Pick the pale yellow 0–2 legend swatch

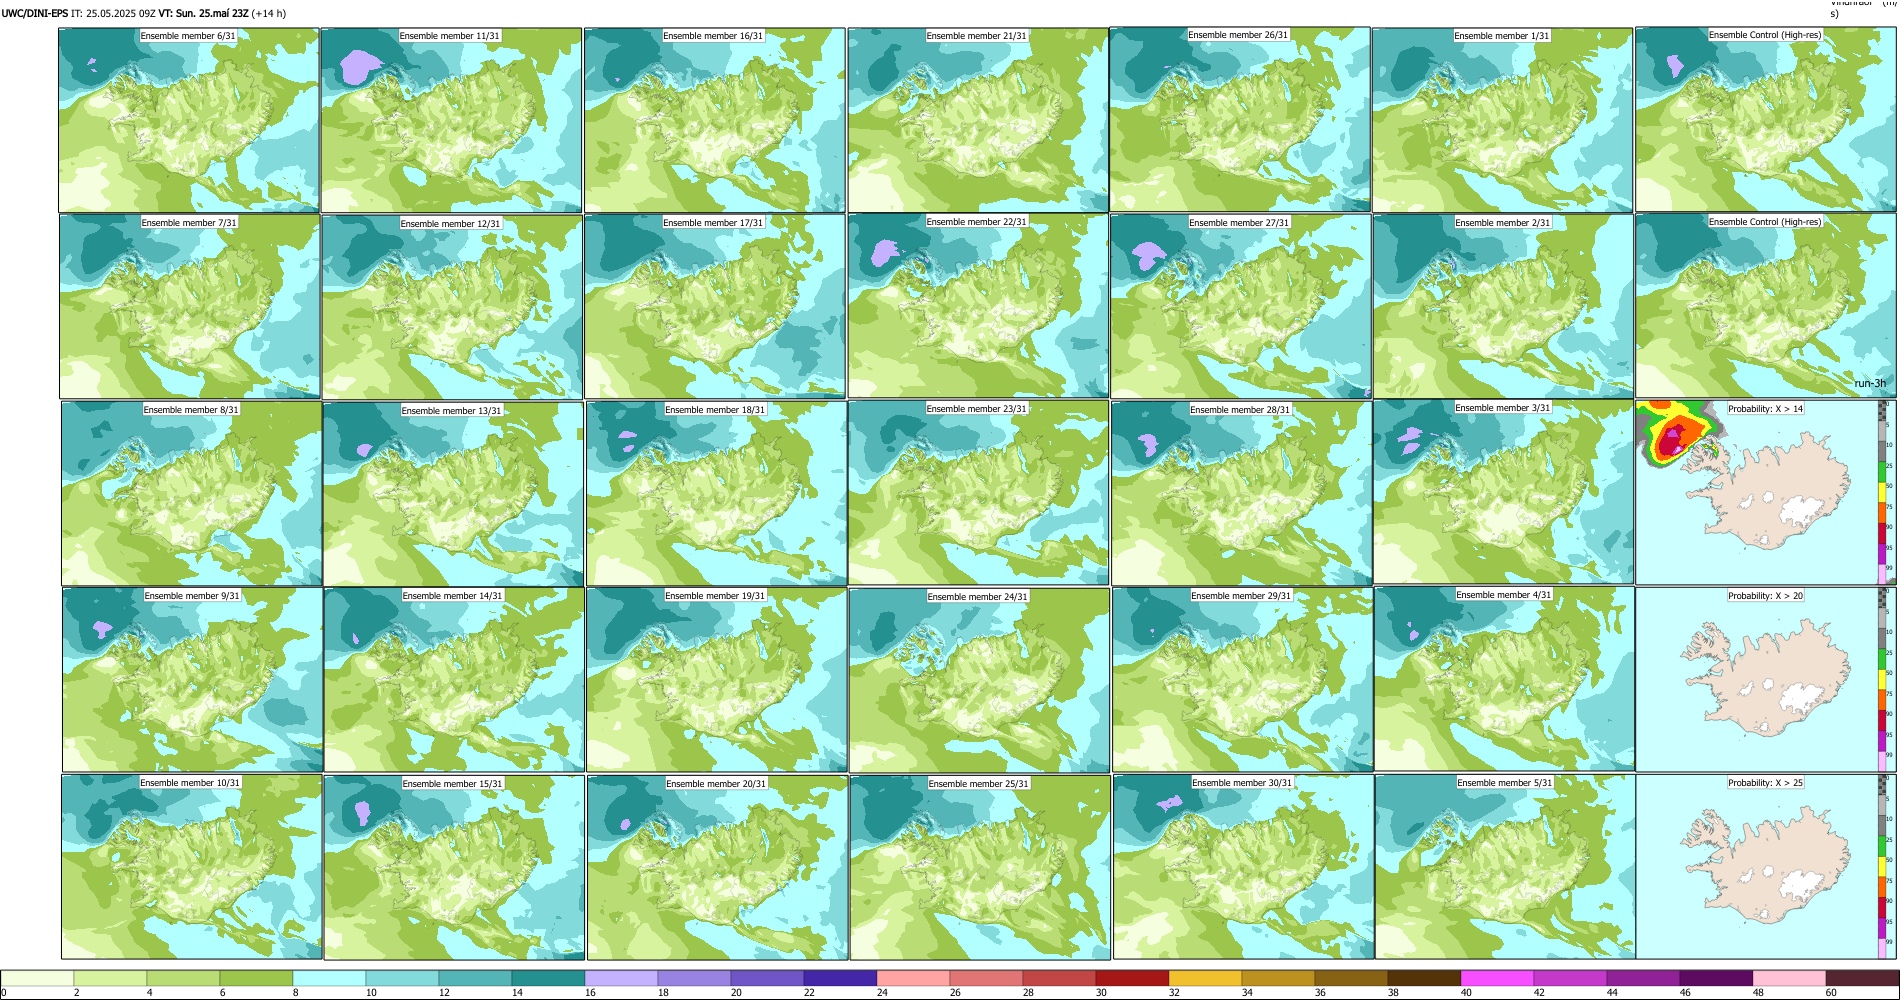37,978
